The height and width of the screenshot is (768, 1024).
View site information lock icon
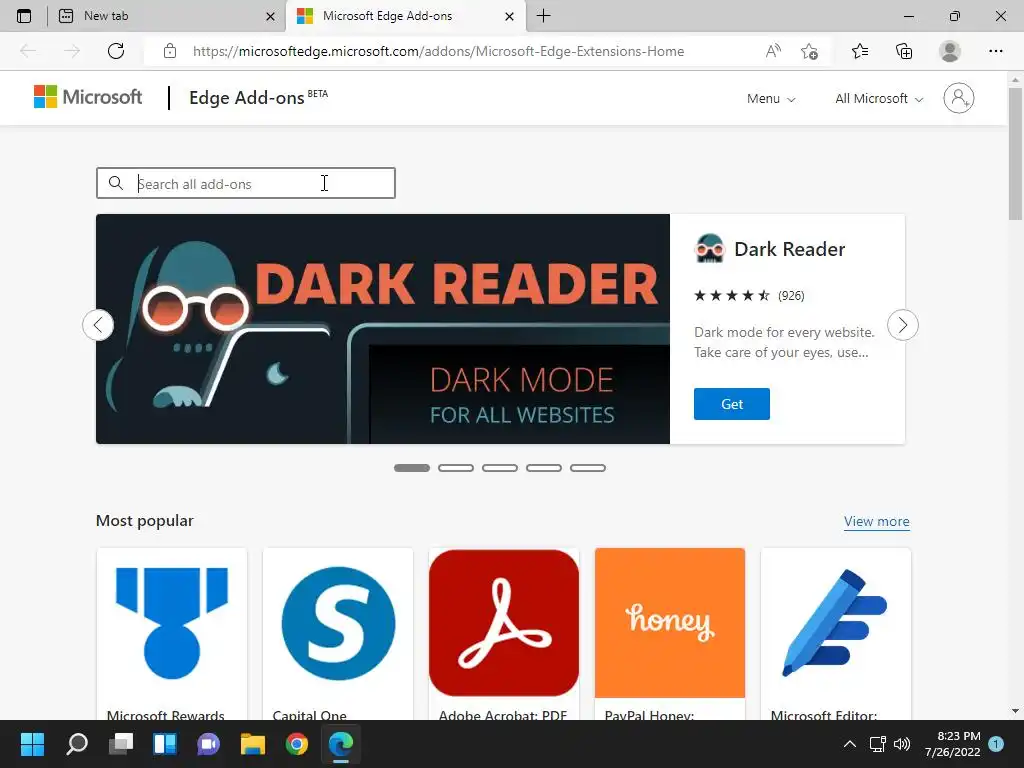point(170,51)
